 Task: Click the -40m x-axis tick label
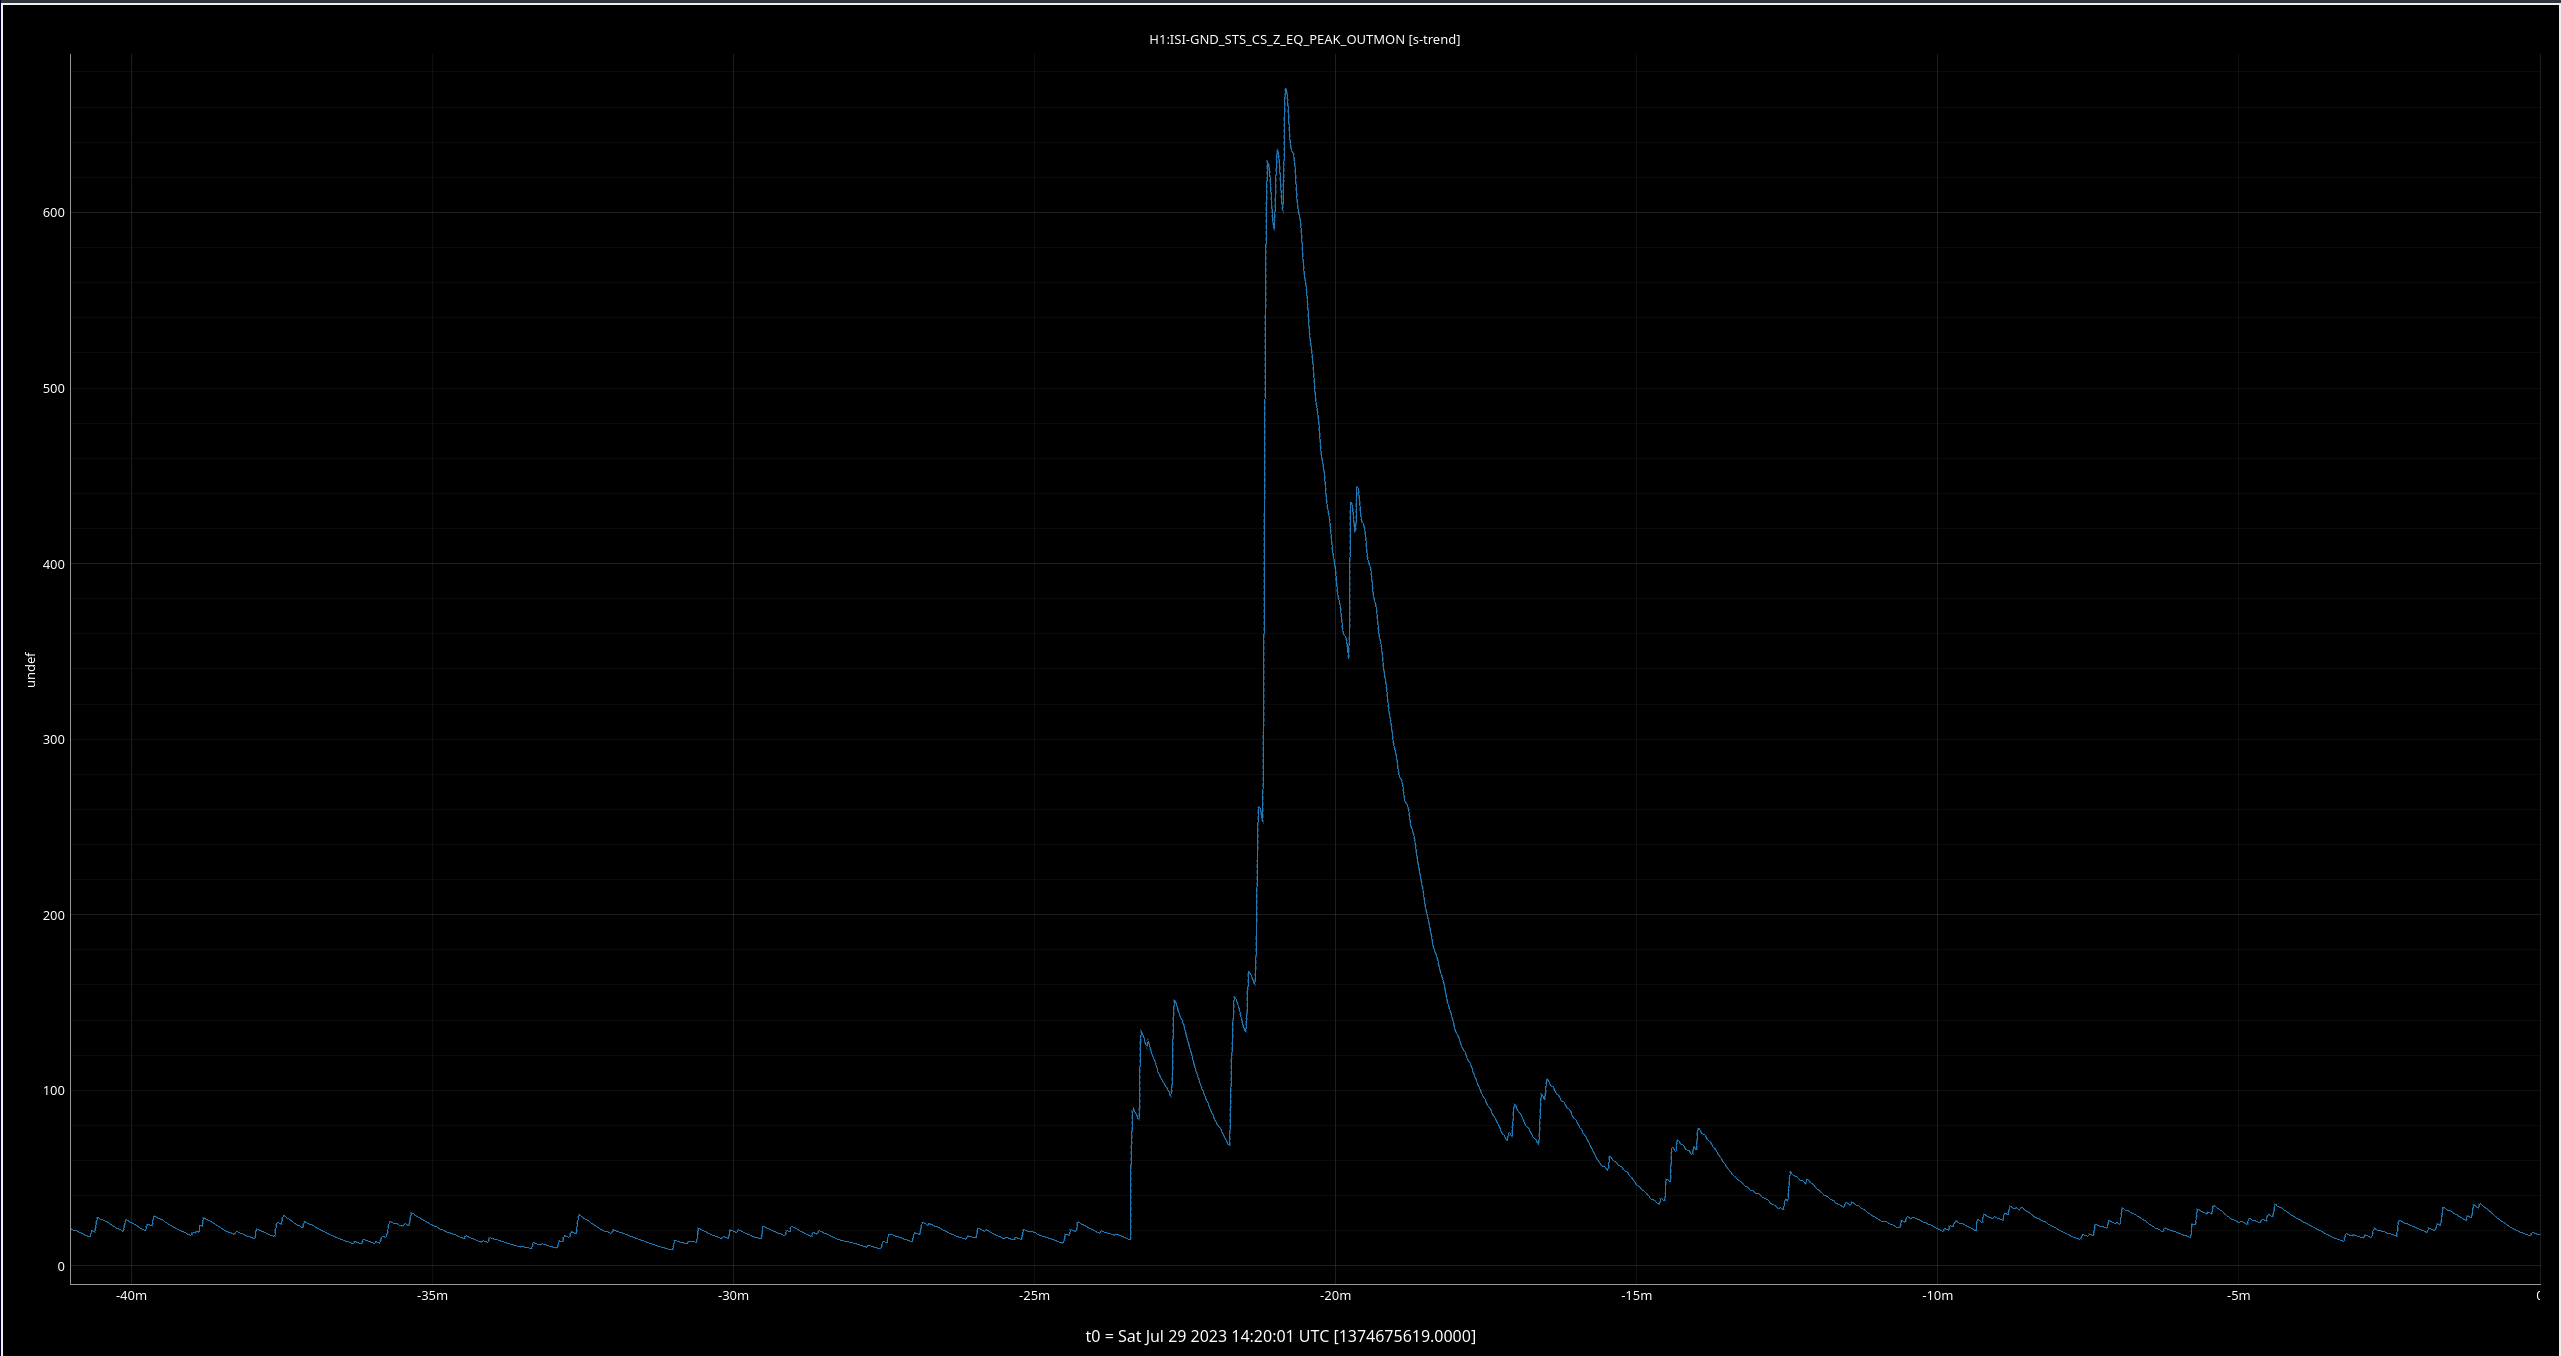coord(131,1296)
